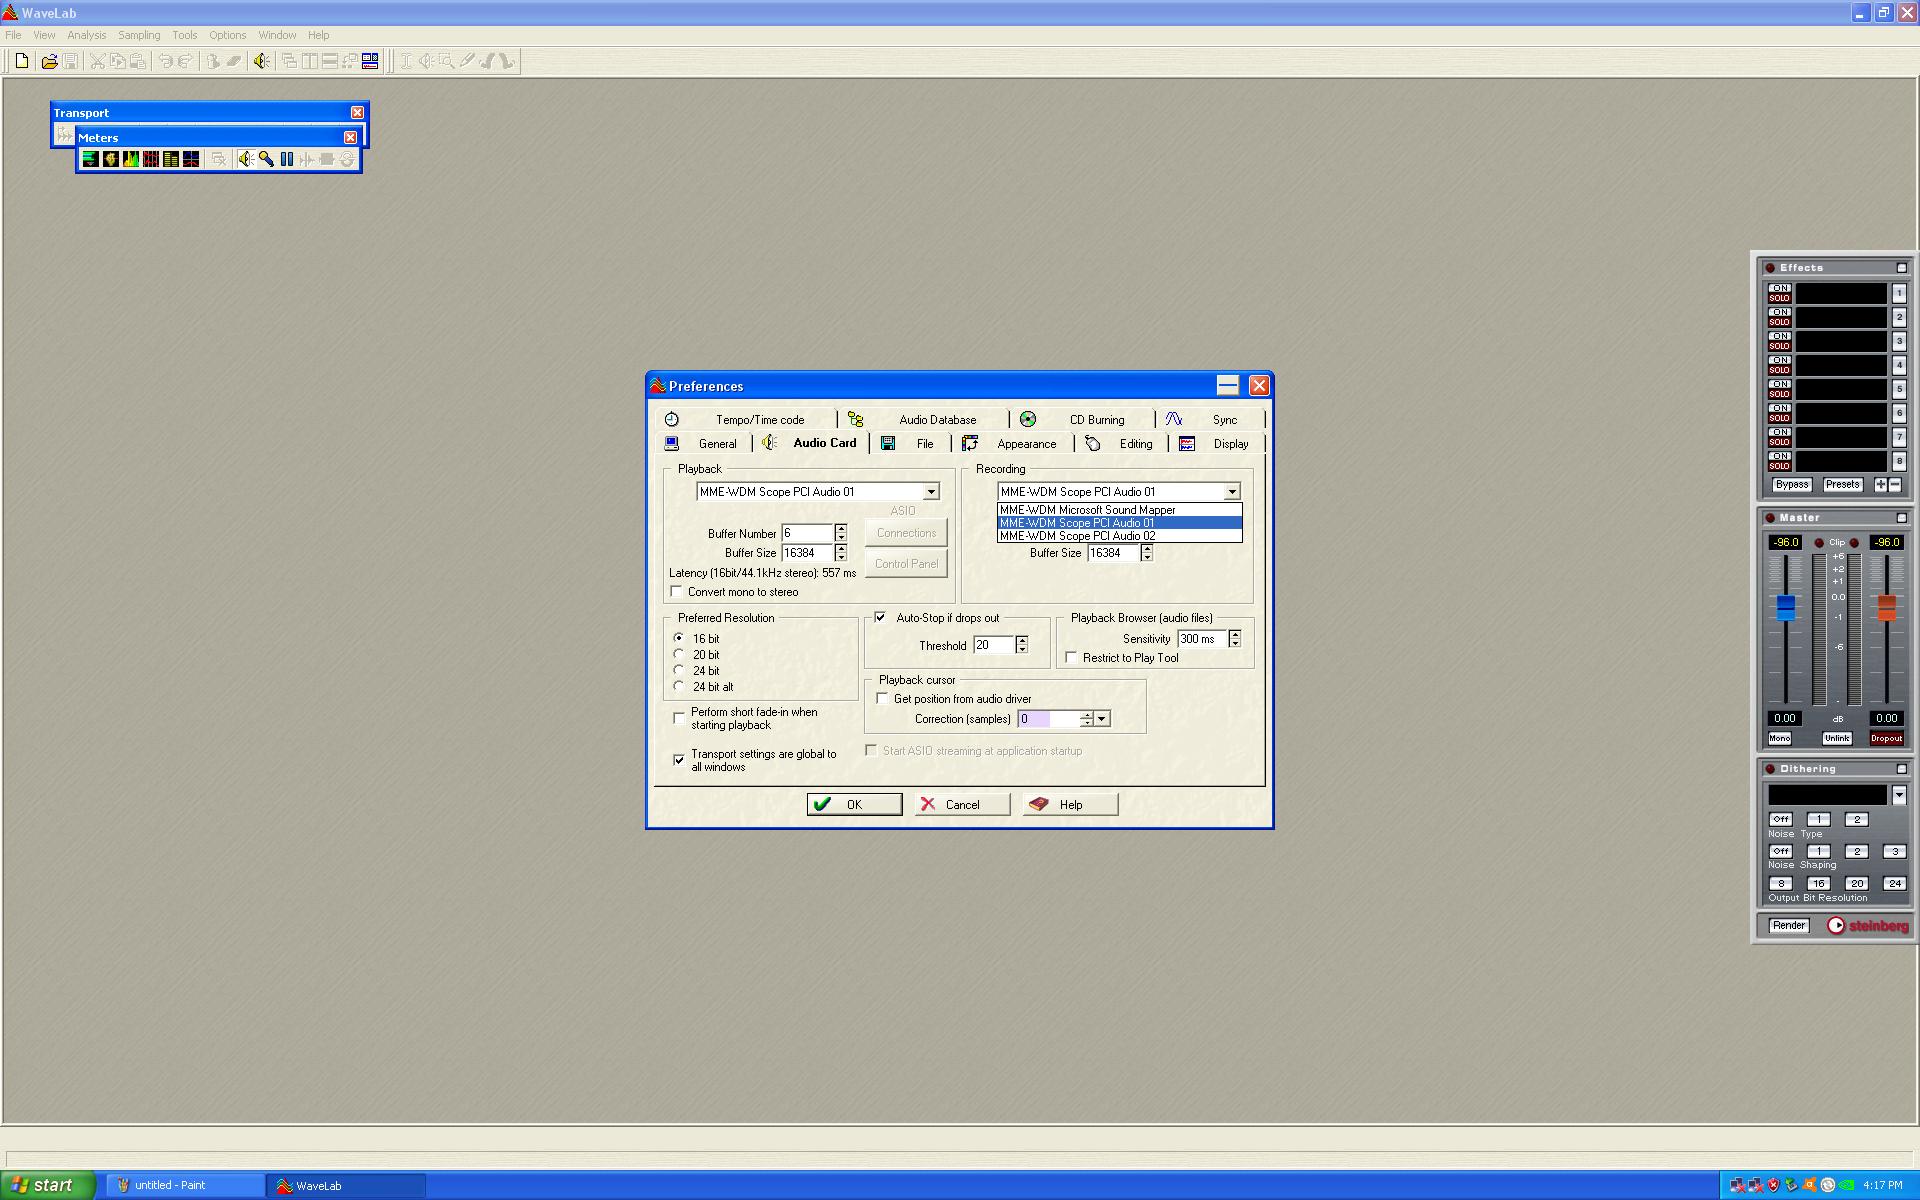Click the New document toolbar icon
Image resolution: width=1920 pixels, height=1200 pixels.
coord(22,61)
